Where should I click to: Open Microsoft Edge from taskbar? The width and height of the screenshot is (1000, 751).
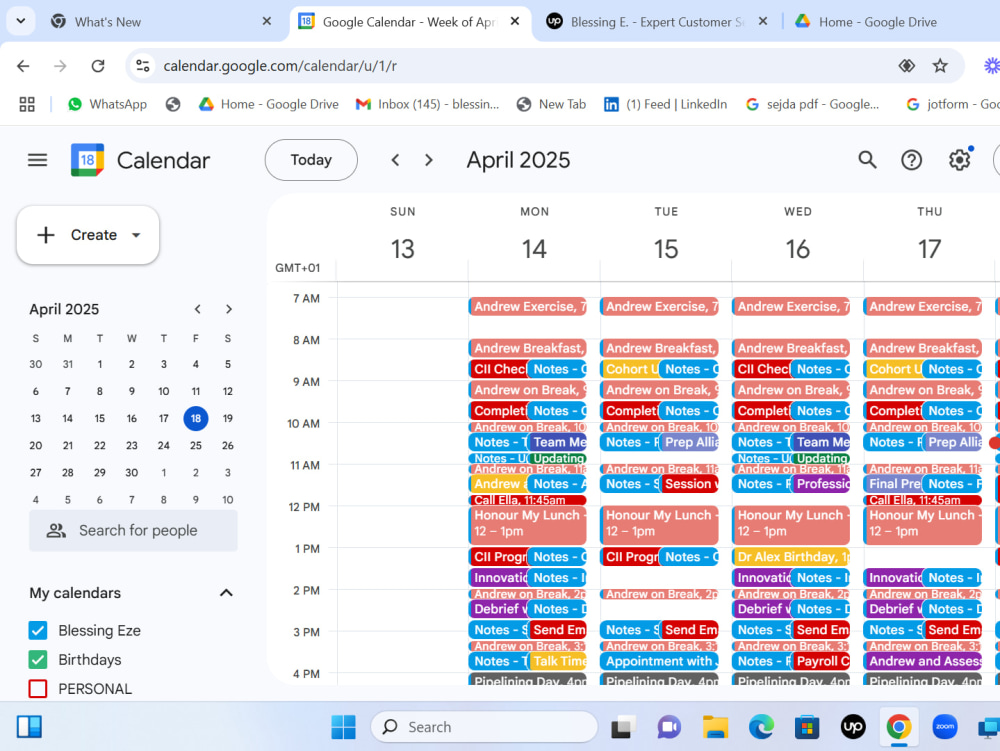coord(761,727)
